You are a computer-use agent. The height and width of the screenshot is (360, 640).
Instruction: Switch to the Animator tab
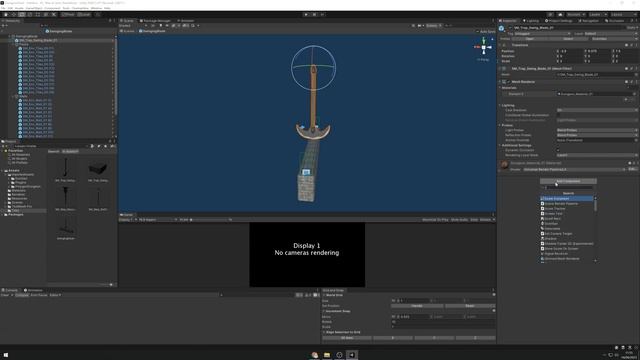(186, 20)
